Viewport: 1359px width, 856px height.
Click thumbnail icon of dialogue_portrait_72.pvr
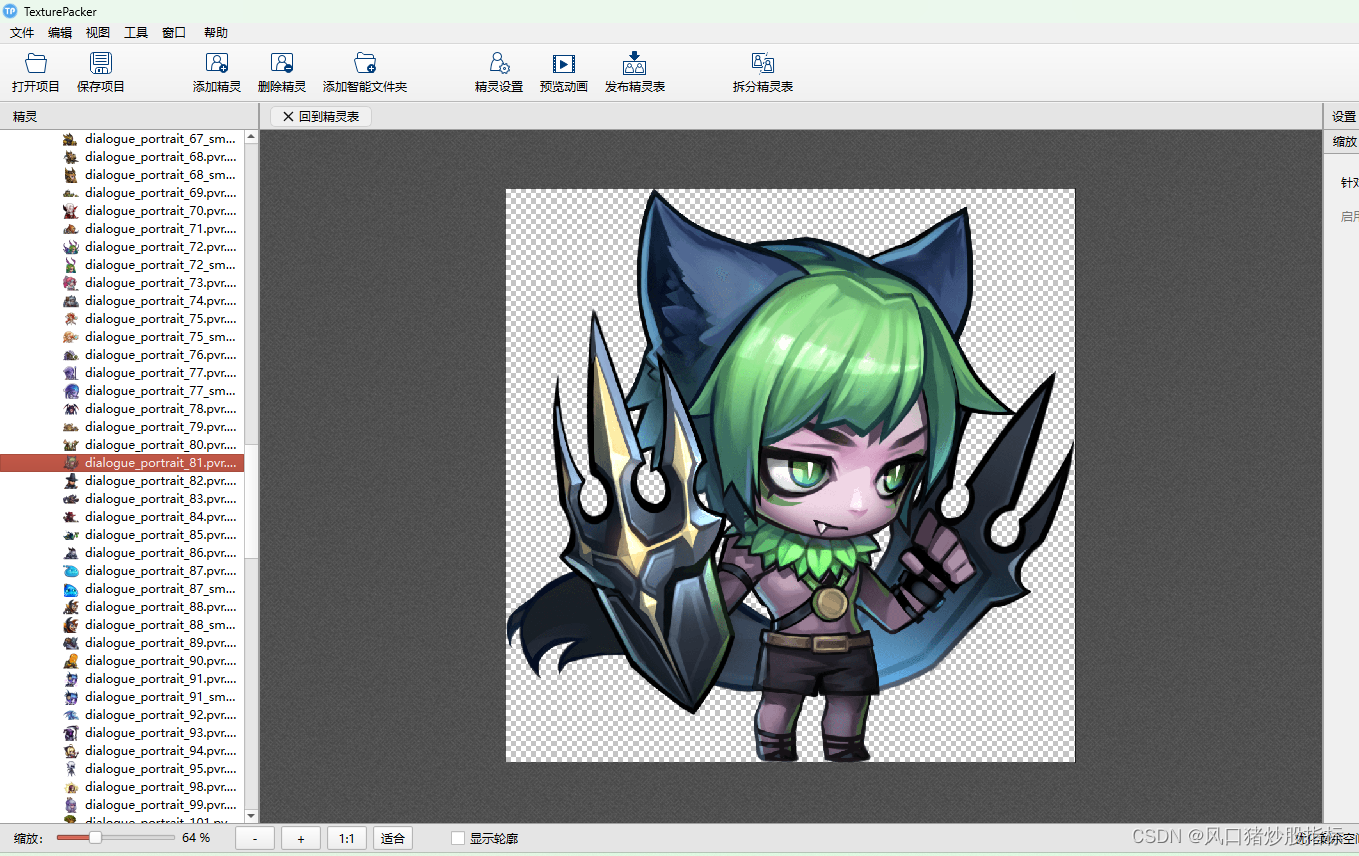[70, 247]
